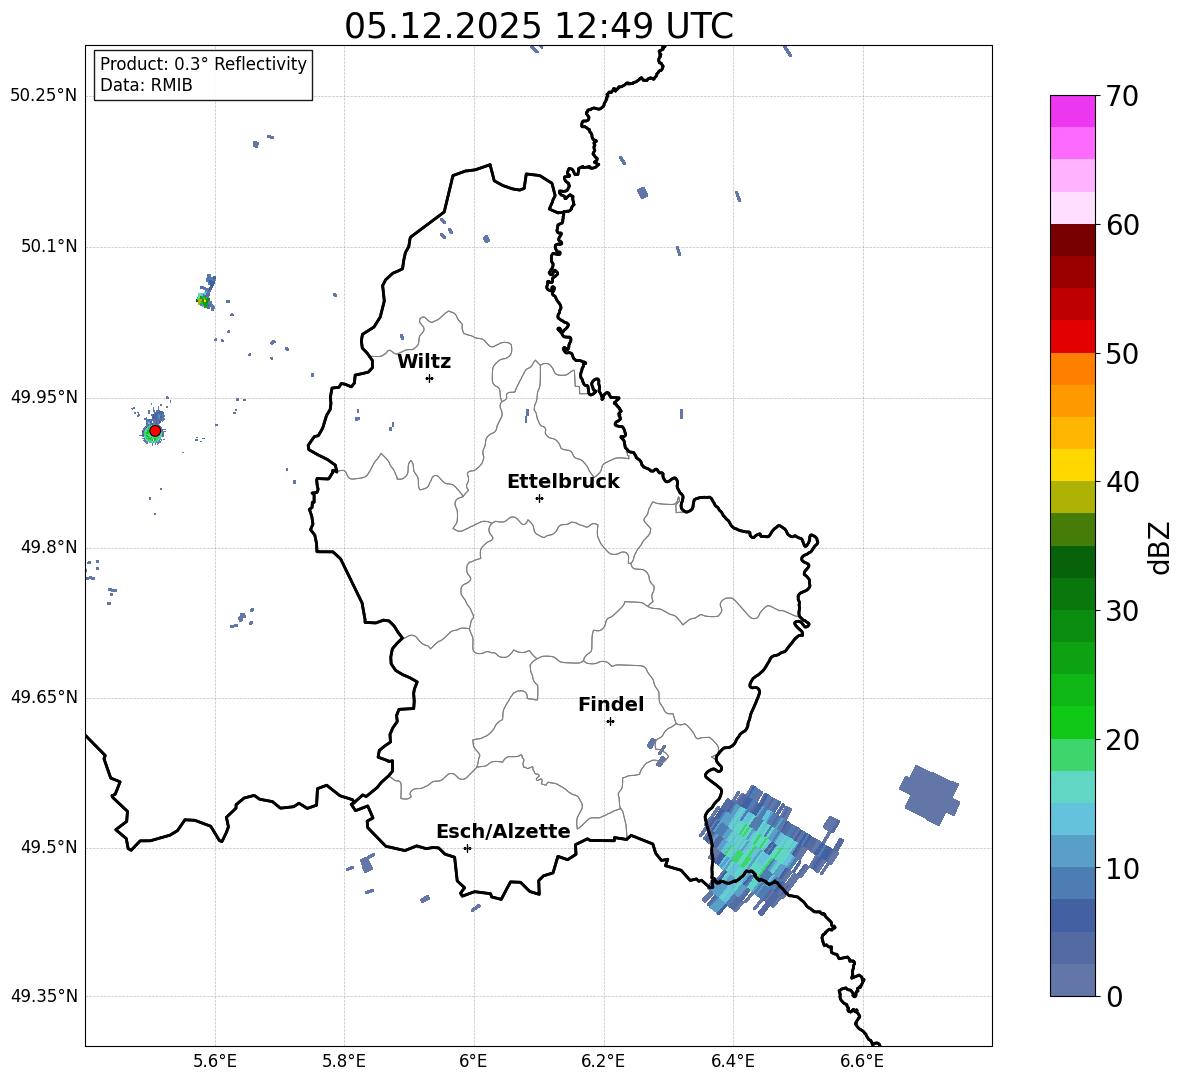Click the Esch/Alzette city label
1184x1081 pixels.
click(503, 831)
